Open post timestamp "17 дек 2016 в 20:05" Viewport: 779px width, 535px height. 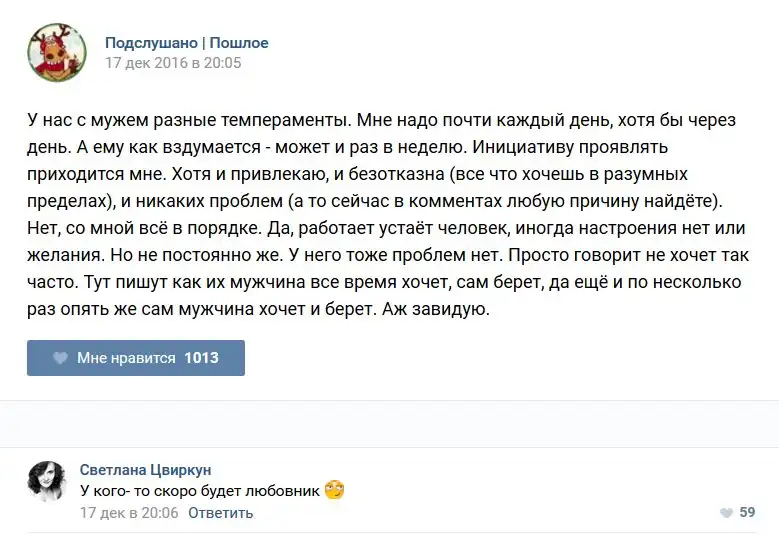tap(173, 63)
